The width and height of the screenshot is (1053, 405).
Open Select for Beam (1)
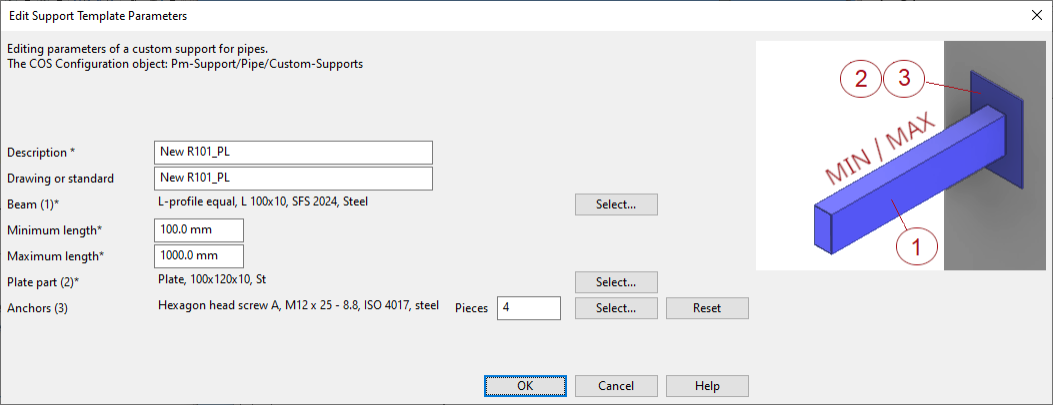tap(616, 204)
